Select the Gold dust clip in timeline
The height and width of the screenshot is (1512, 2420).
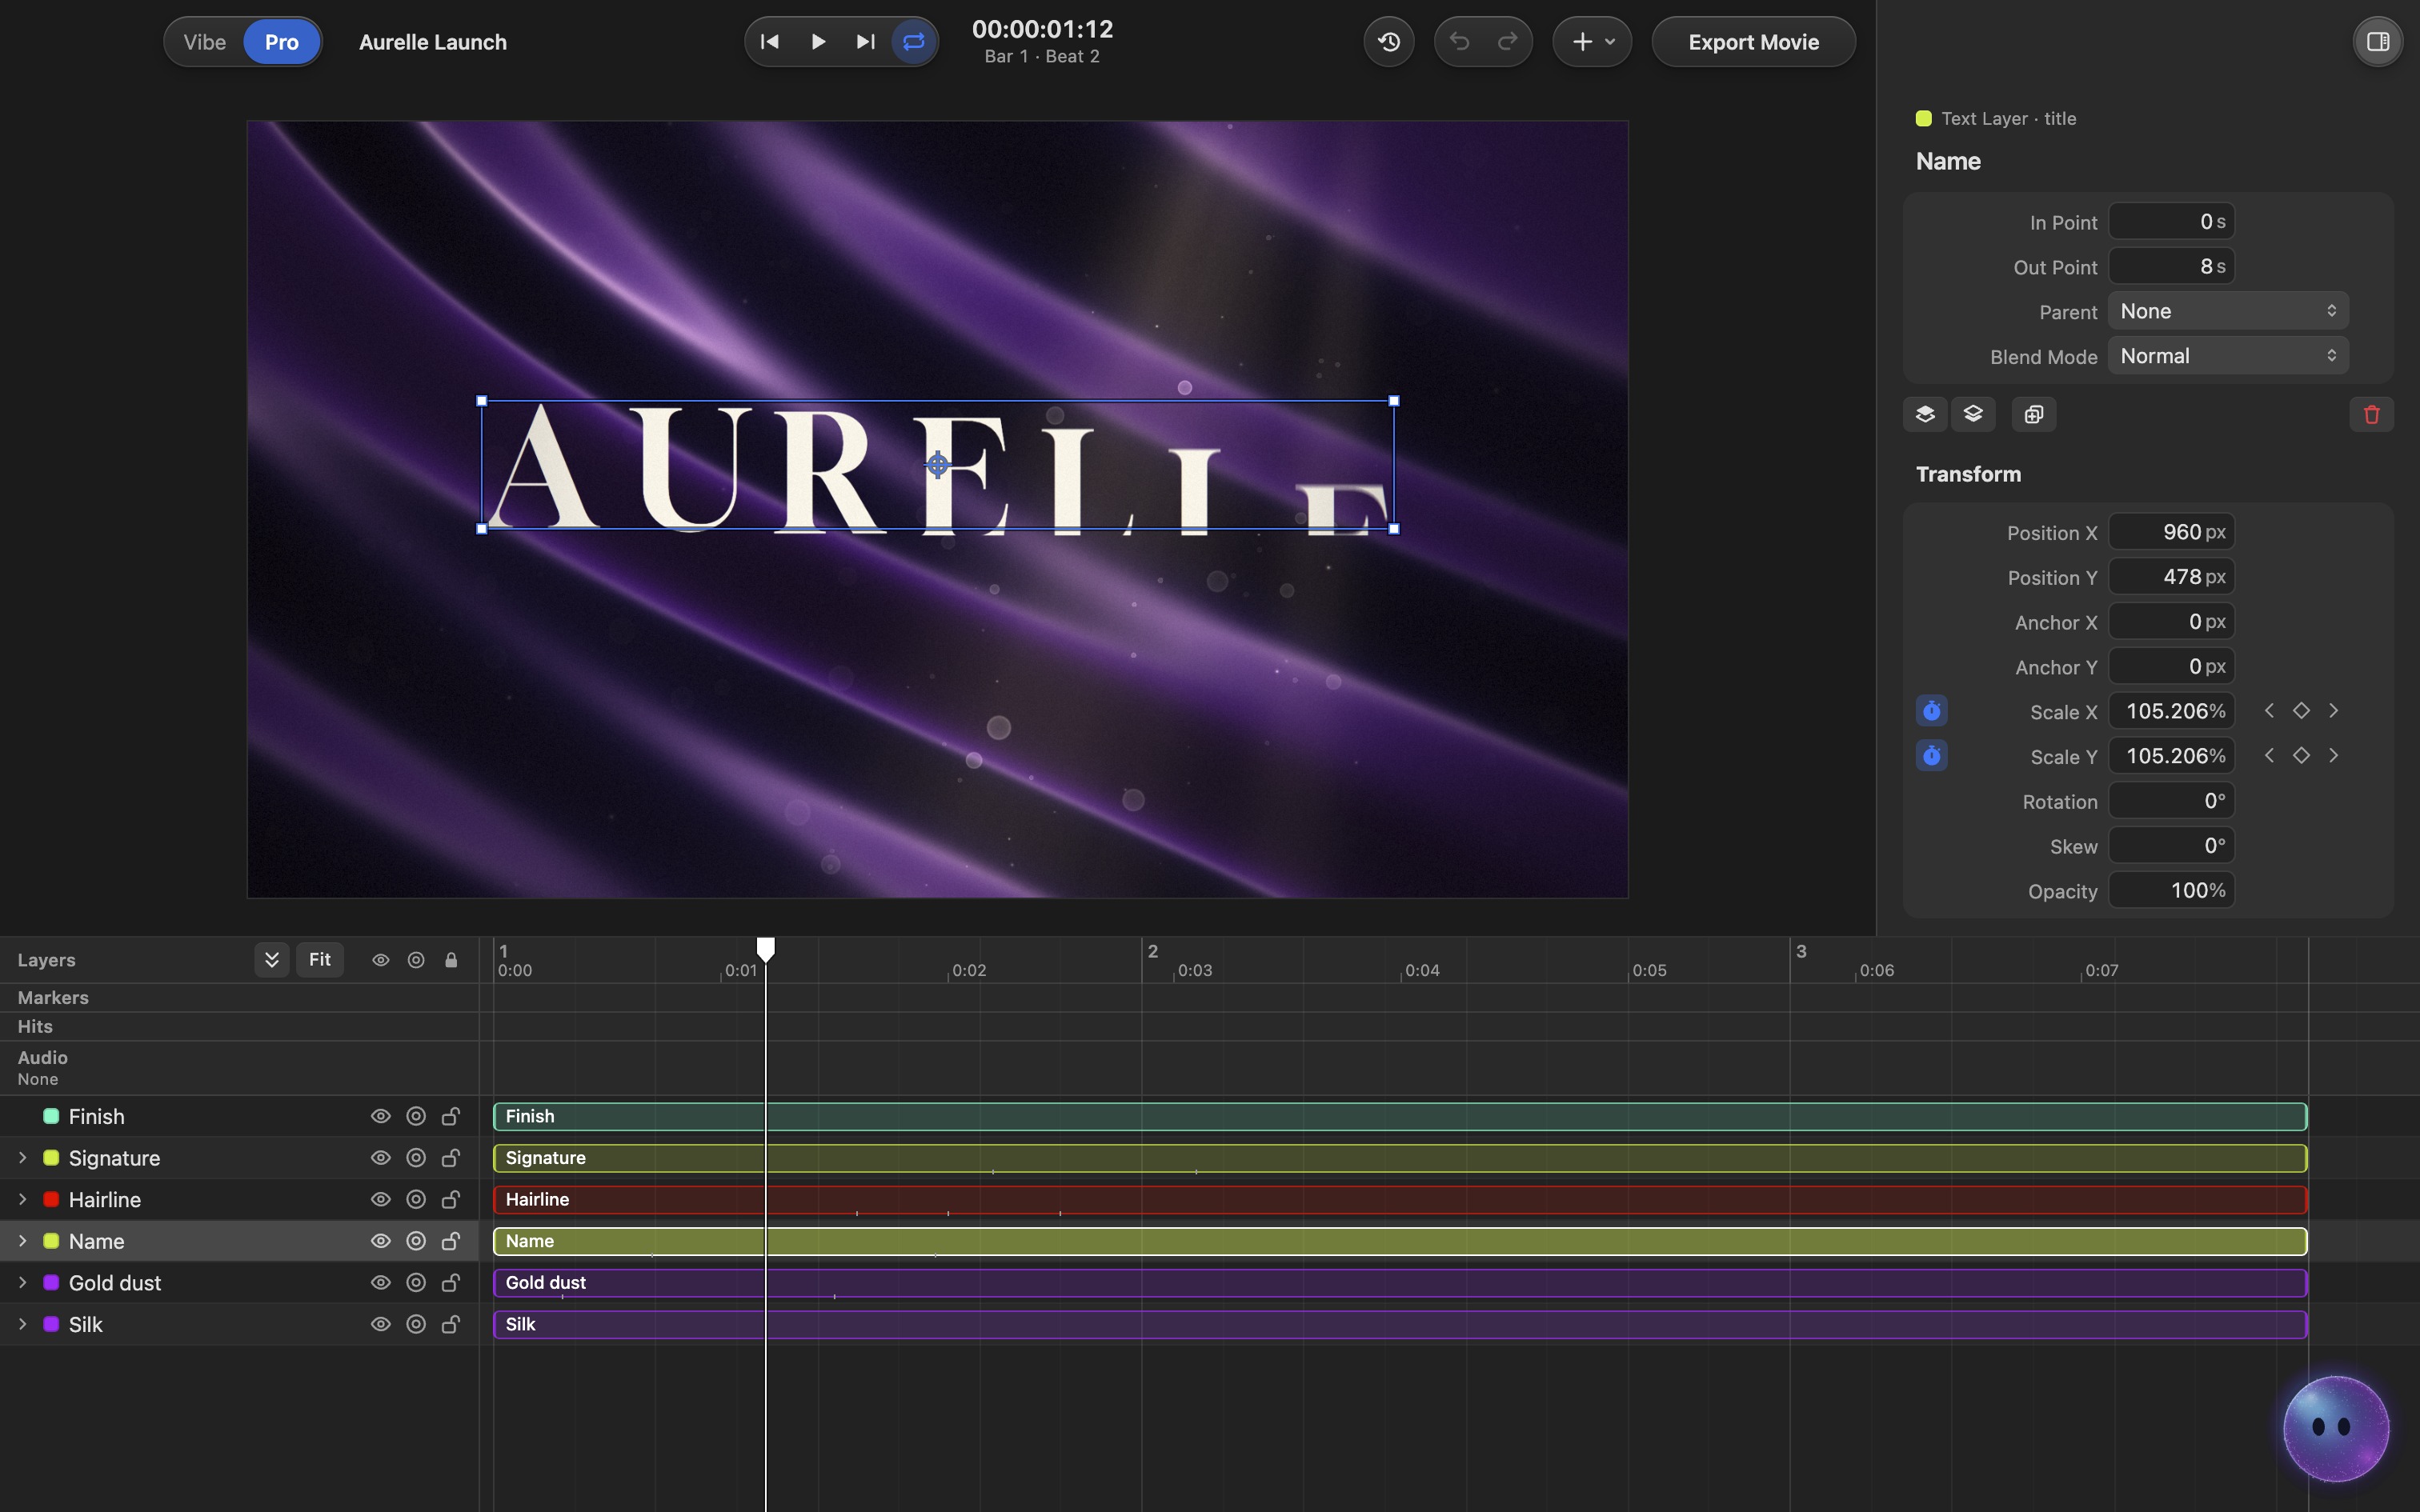coord(1400,1283)
